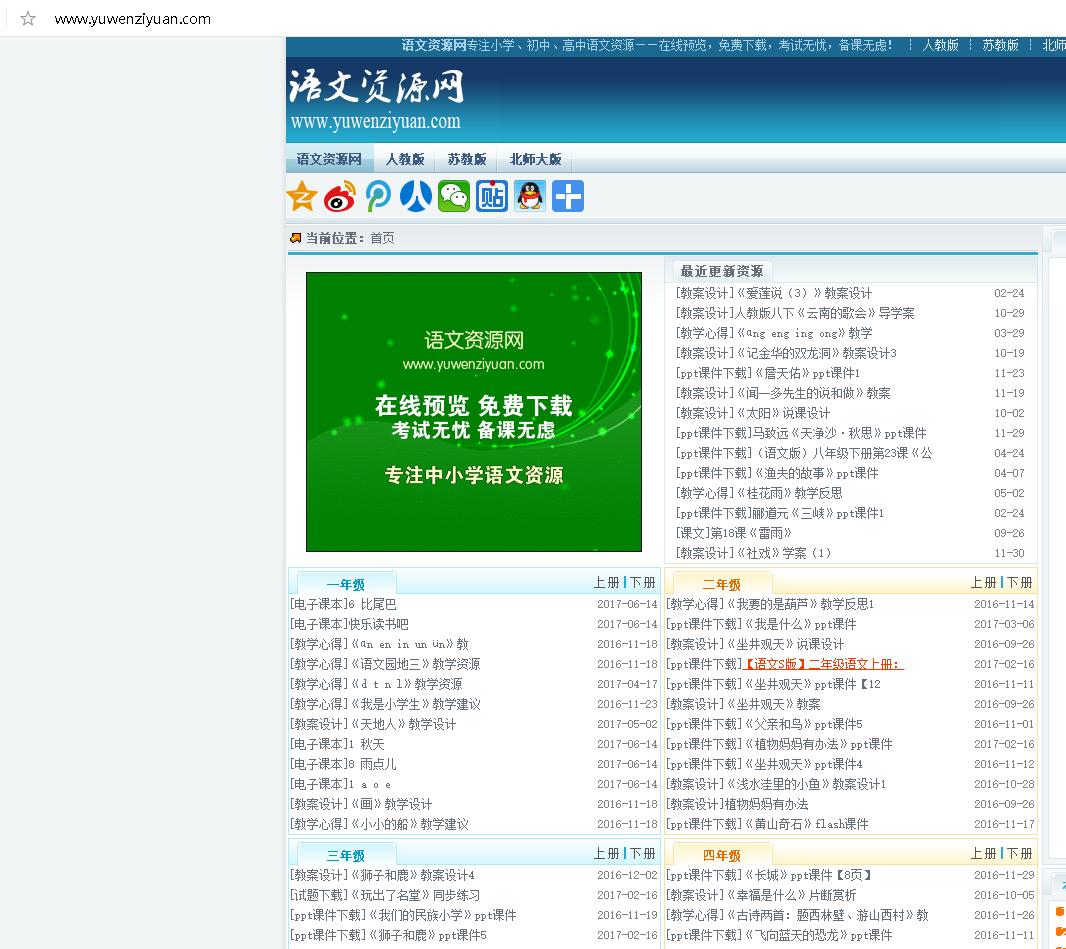Click the green promotional banner image
1066x949 pixels.
(x=474, y=411)
